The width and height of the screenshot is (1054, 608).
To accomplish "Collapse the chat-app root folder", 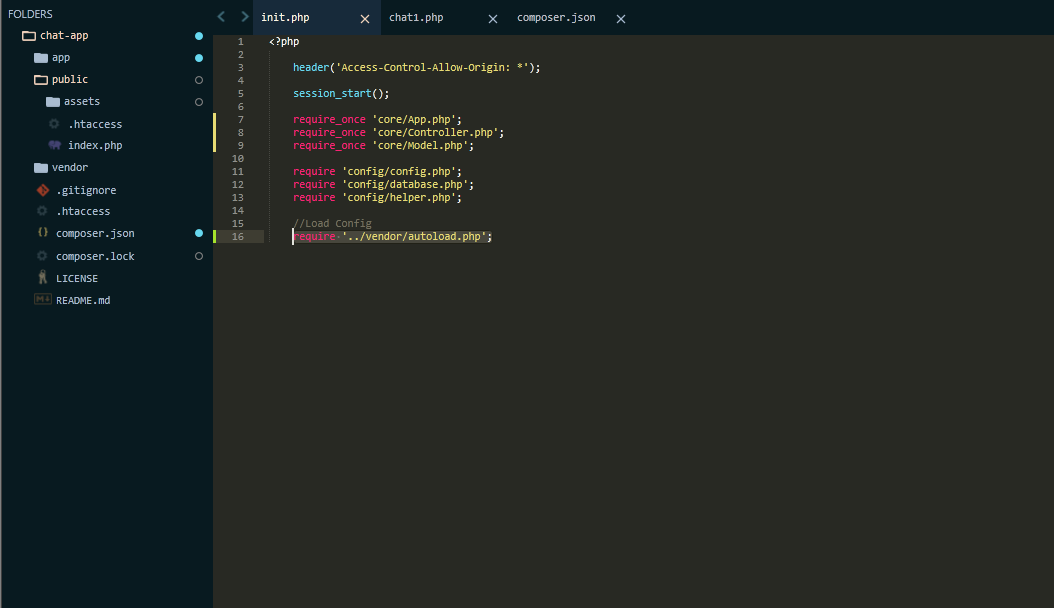I will coord(27,35).
